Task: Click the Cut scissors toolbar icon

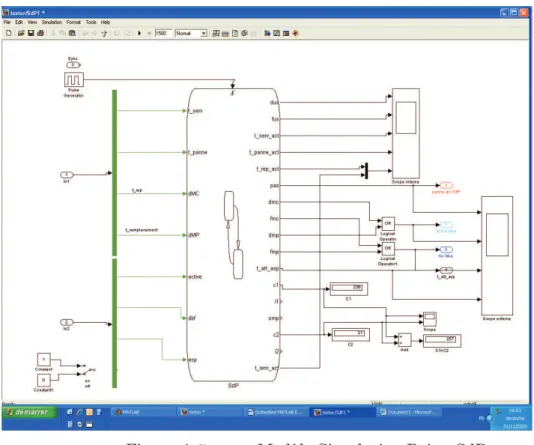Action: coord(53,33)
